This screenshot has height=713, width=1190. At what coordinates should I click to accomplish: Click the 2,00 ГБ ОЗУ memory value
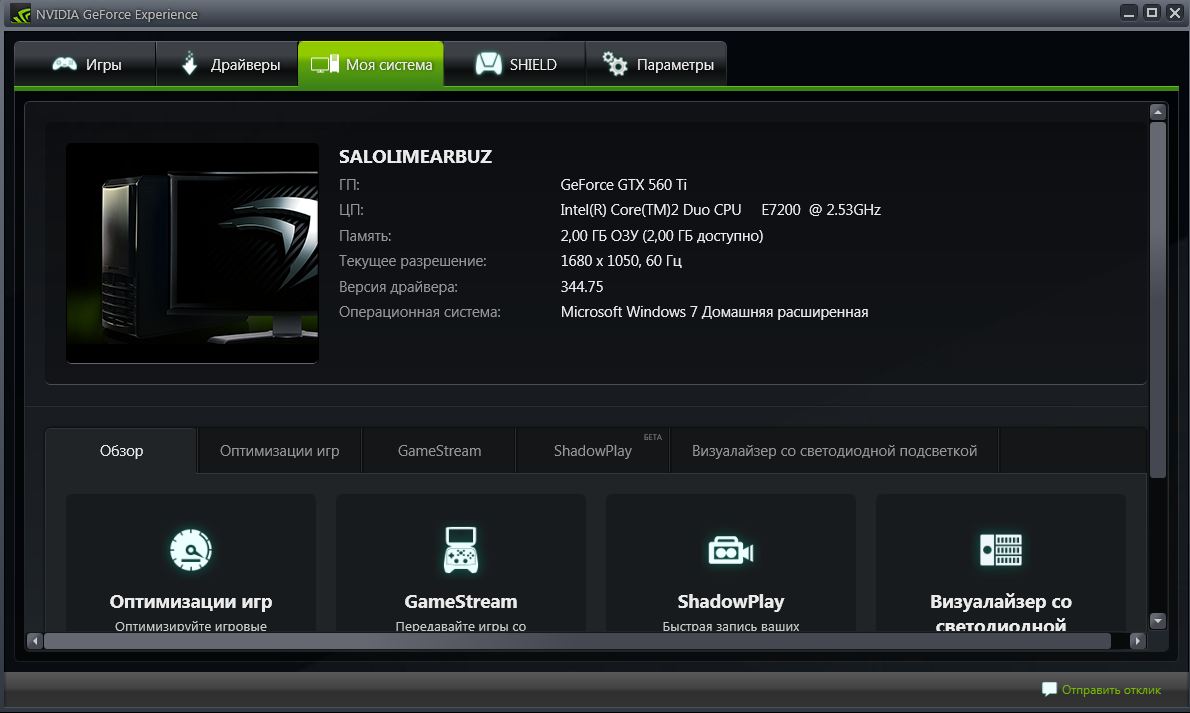click(662, 235)
